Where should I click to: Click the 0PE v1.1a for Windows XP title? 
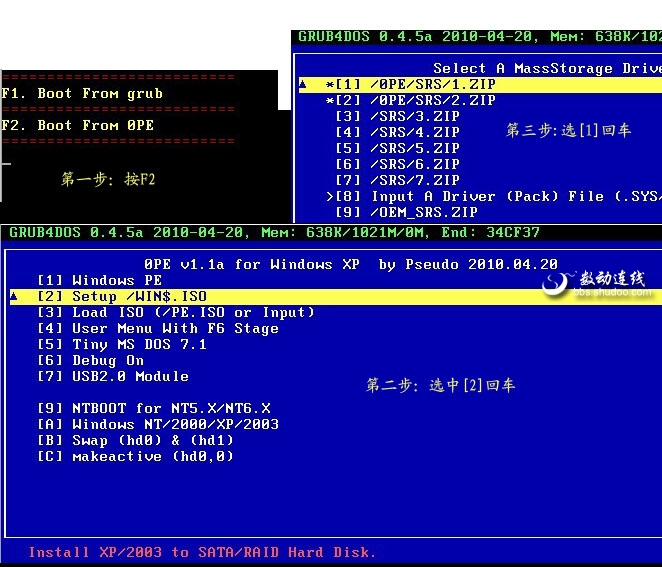tap(351, 264)
